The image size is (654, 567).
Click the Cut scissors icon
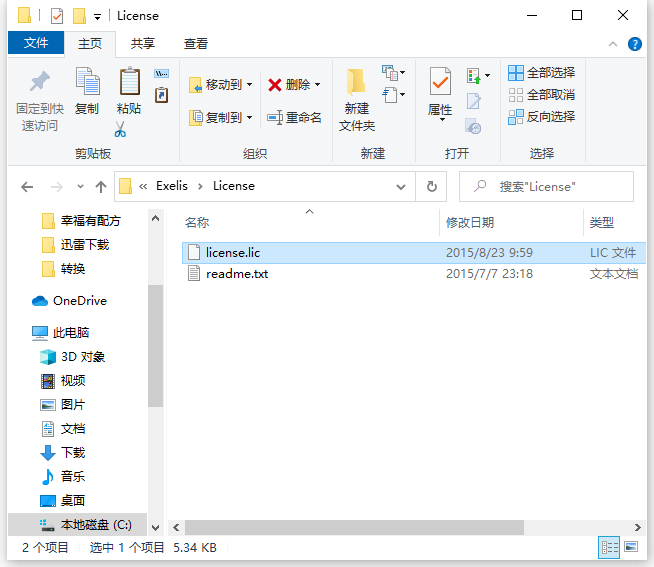pyautogui.click(x=120, y=129)
